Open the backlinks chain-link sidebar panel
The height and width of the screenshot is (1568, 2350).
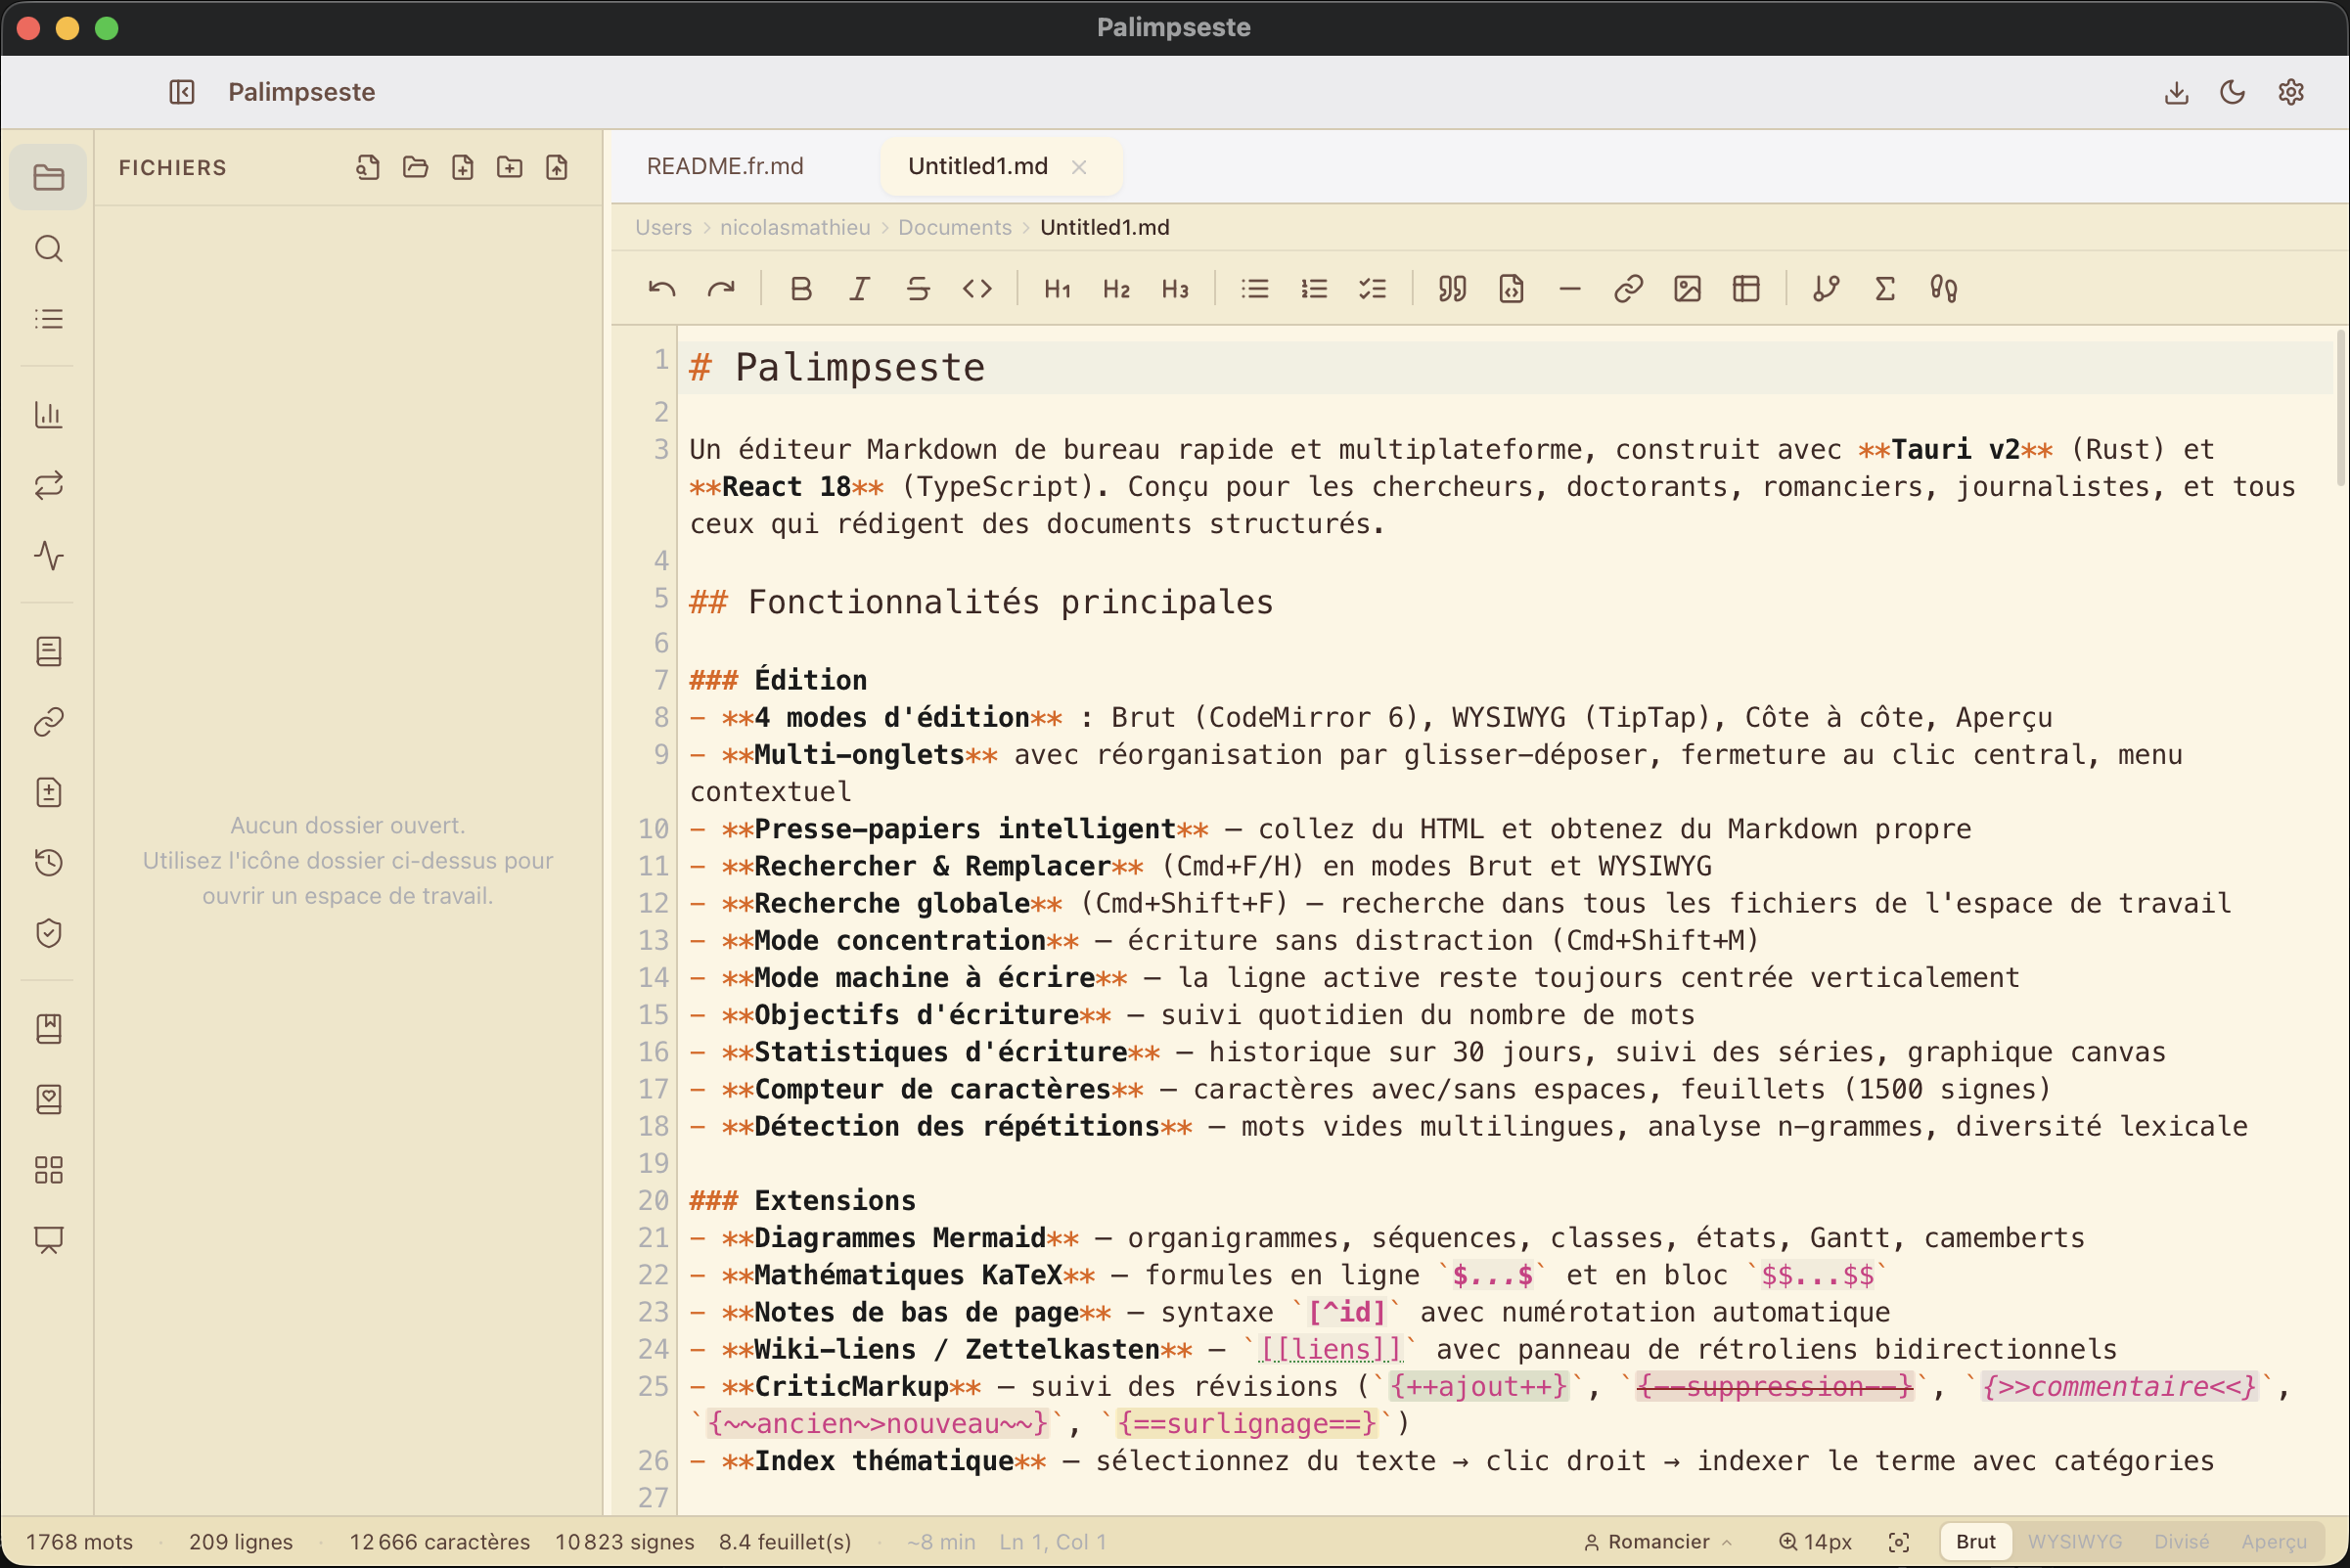[48, 721]
